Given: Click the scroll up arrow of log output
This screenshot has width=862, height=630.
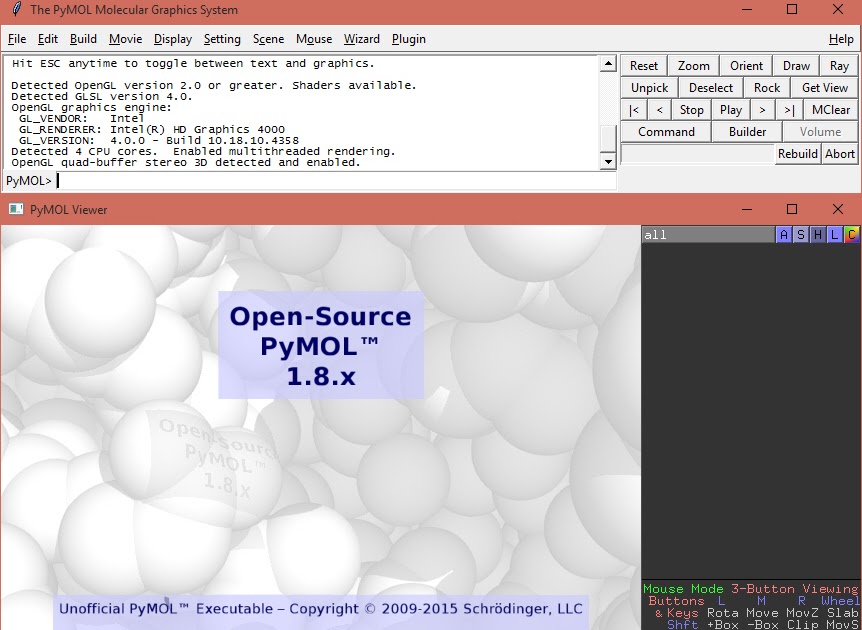Looking at the screenshot, I should tap(607, 63).
